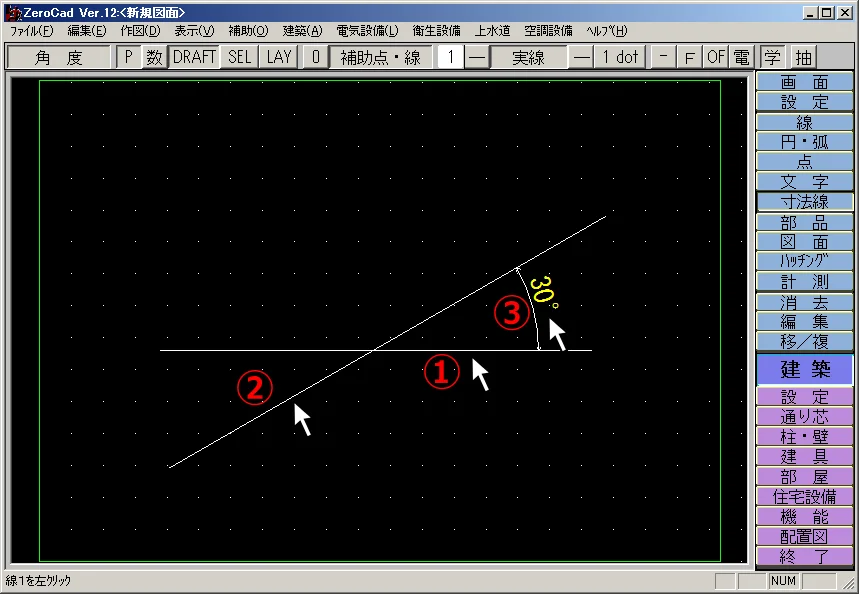
Task: Click the P toolbar button
Action: (x=128, y=57)
